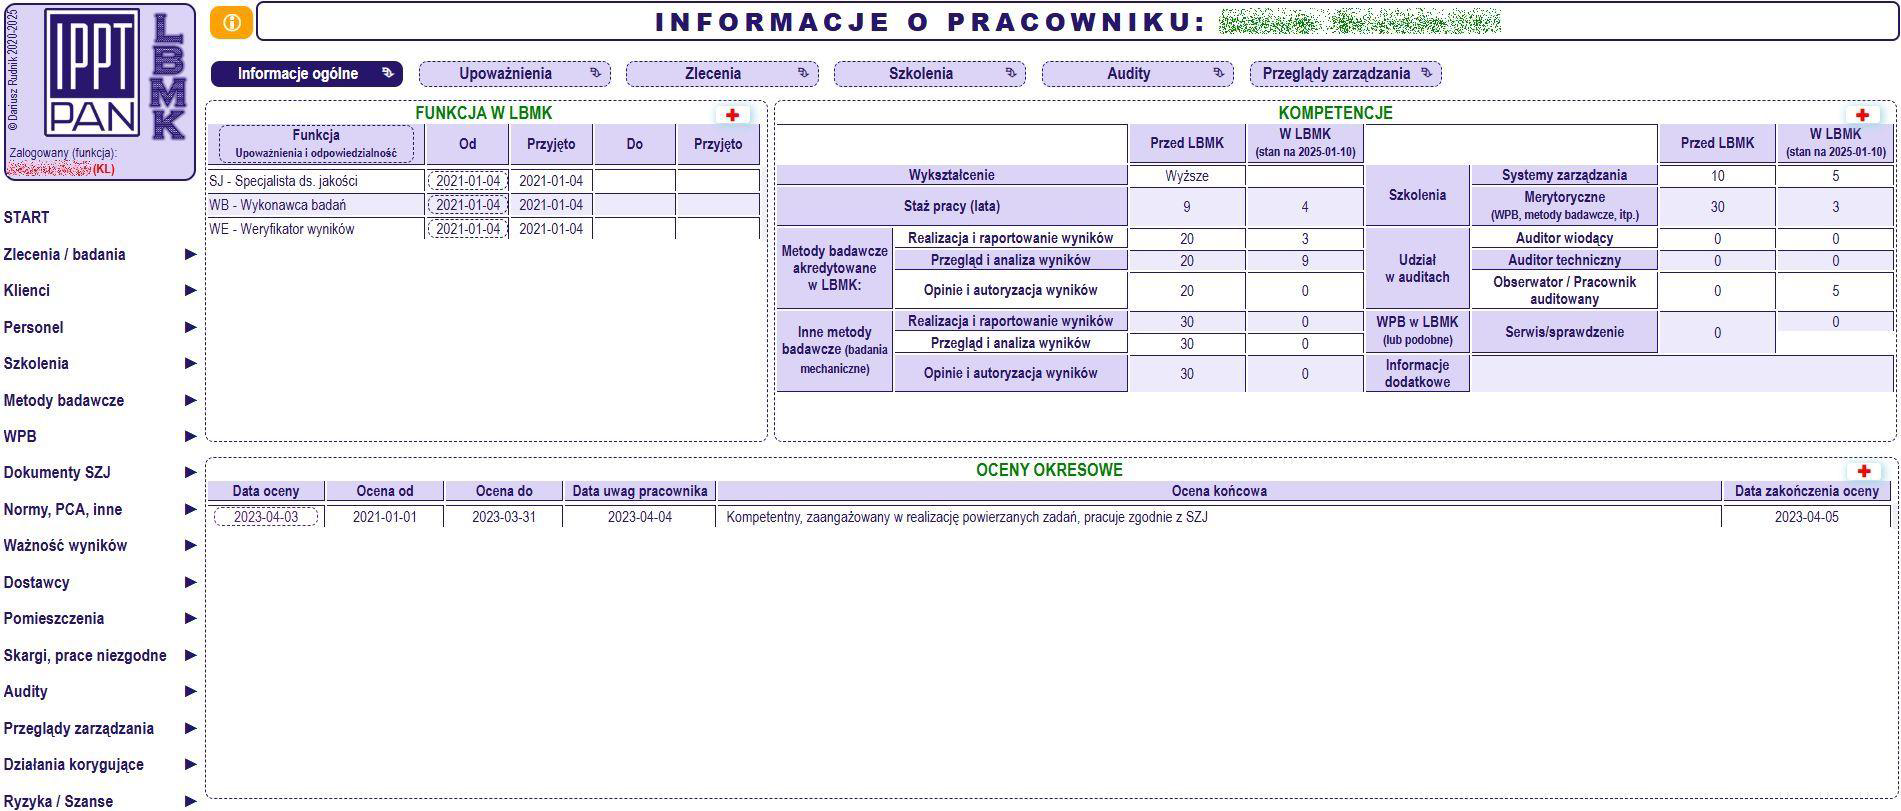The width and height of the screenshot is (1901, 811).
Task: Open Od date 2021-01-04 for SJ row
Action: pos(468,181)
